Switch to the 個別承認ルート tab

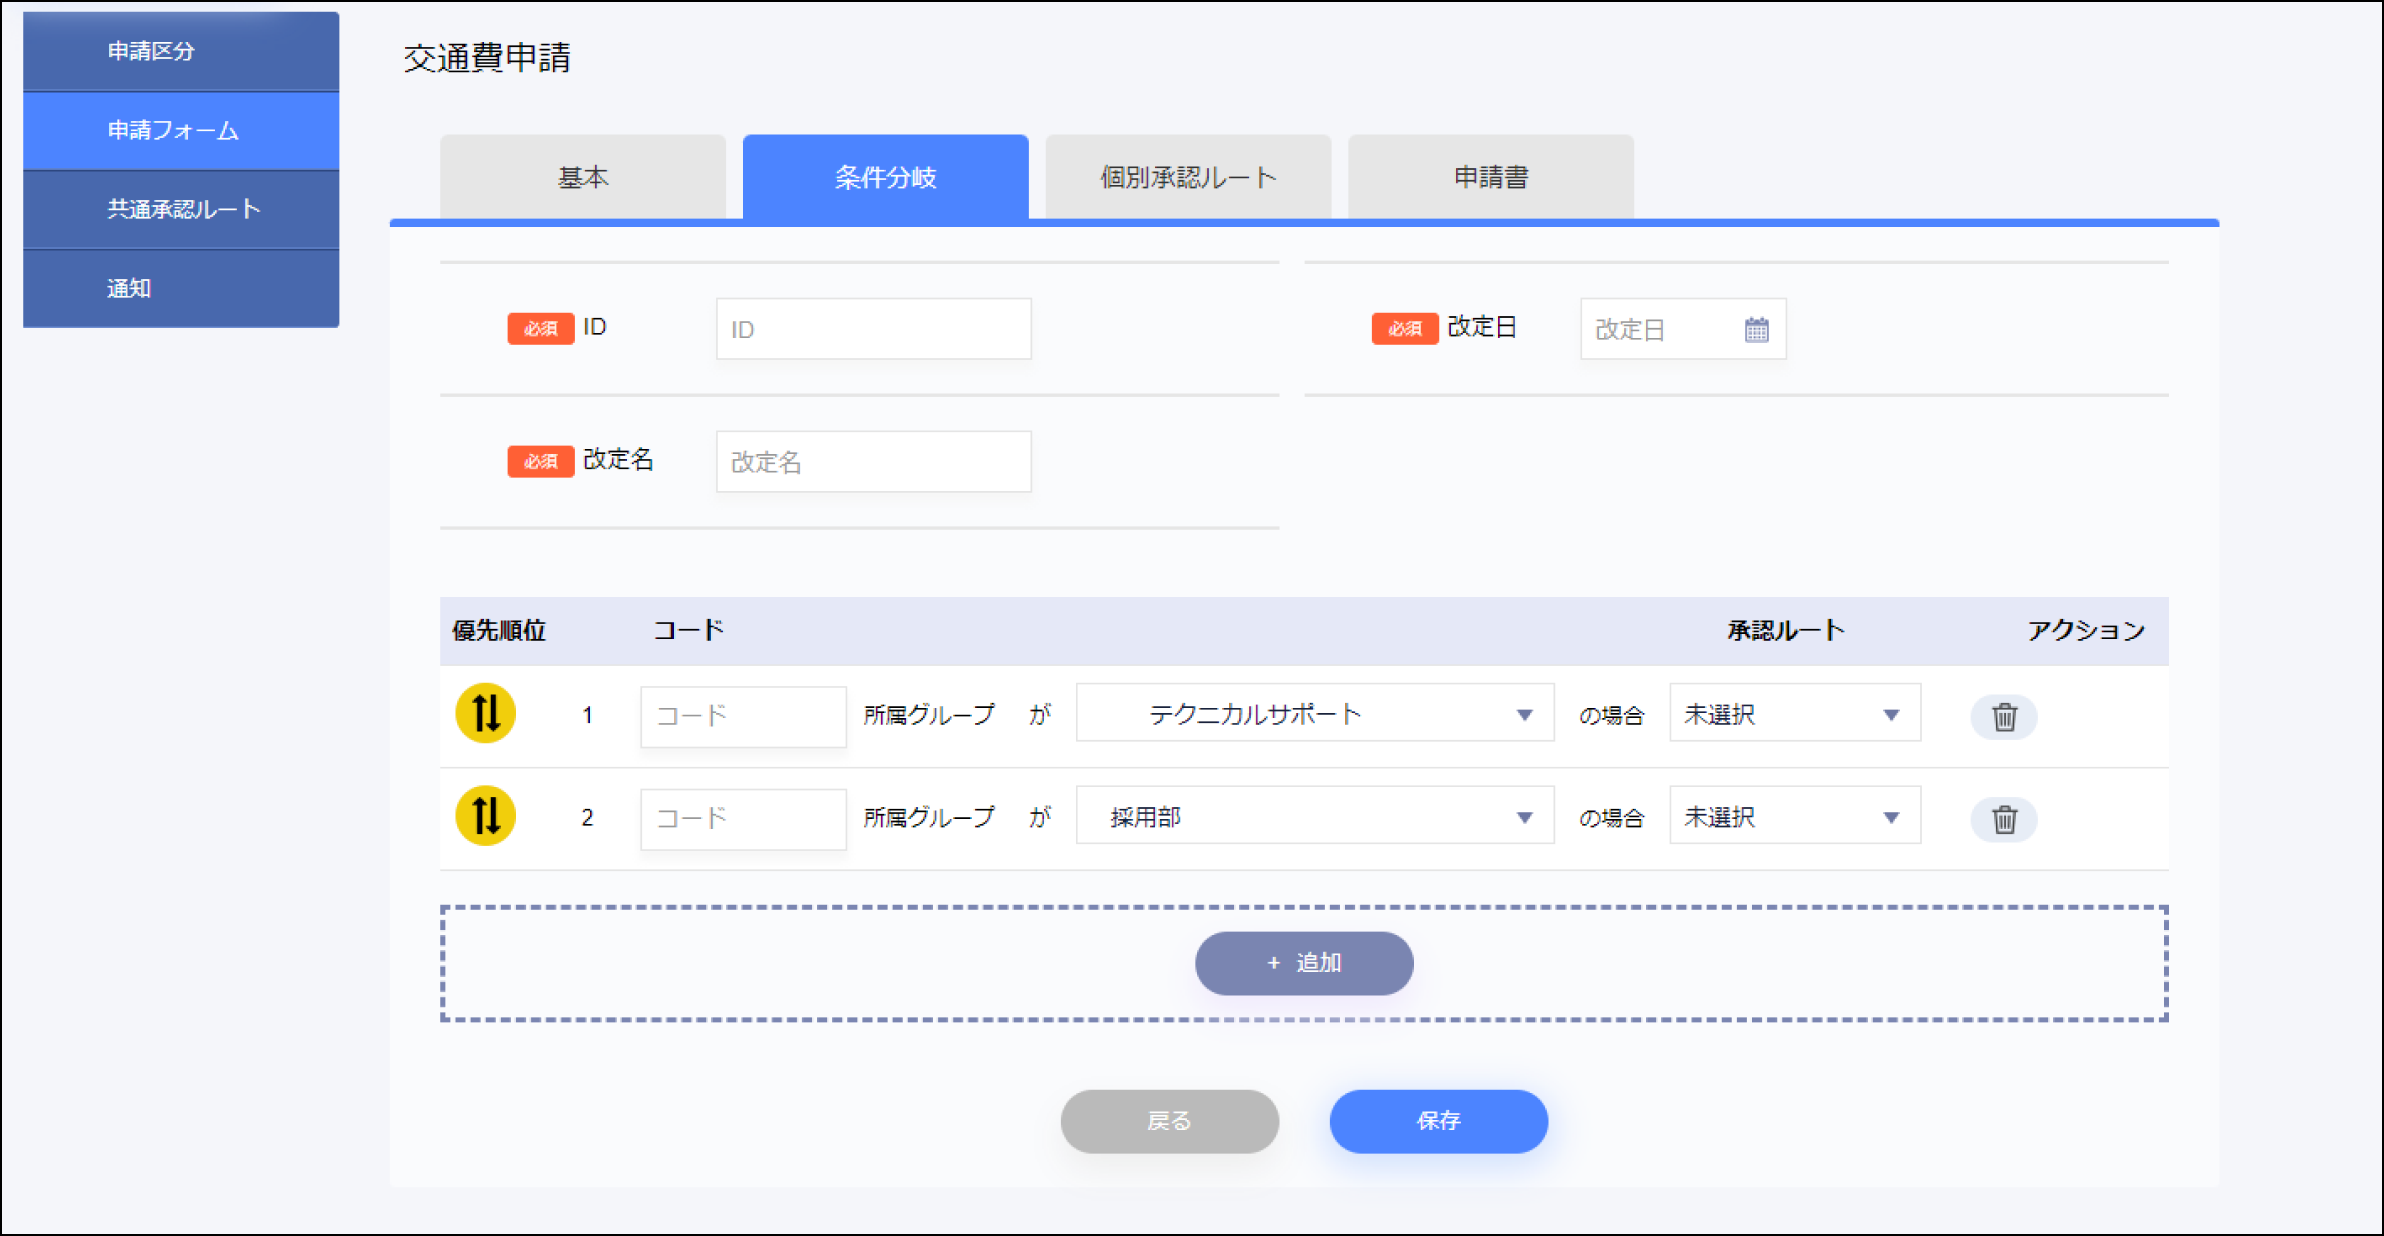click(1188, 177)
